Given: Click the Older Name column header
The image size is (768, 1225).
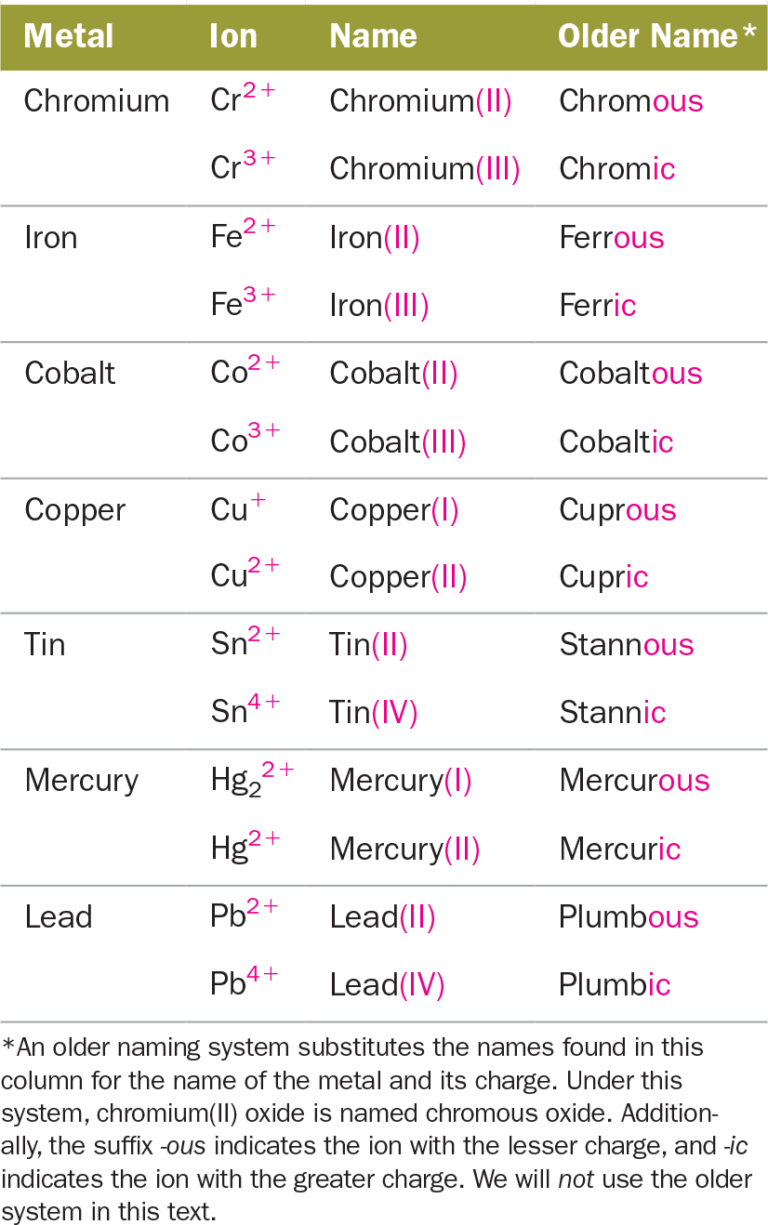Looking at the screenshot, I should (x=657, y=37).
